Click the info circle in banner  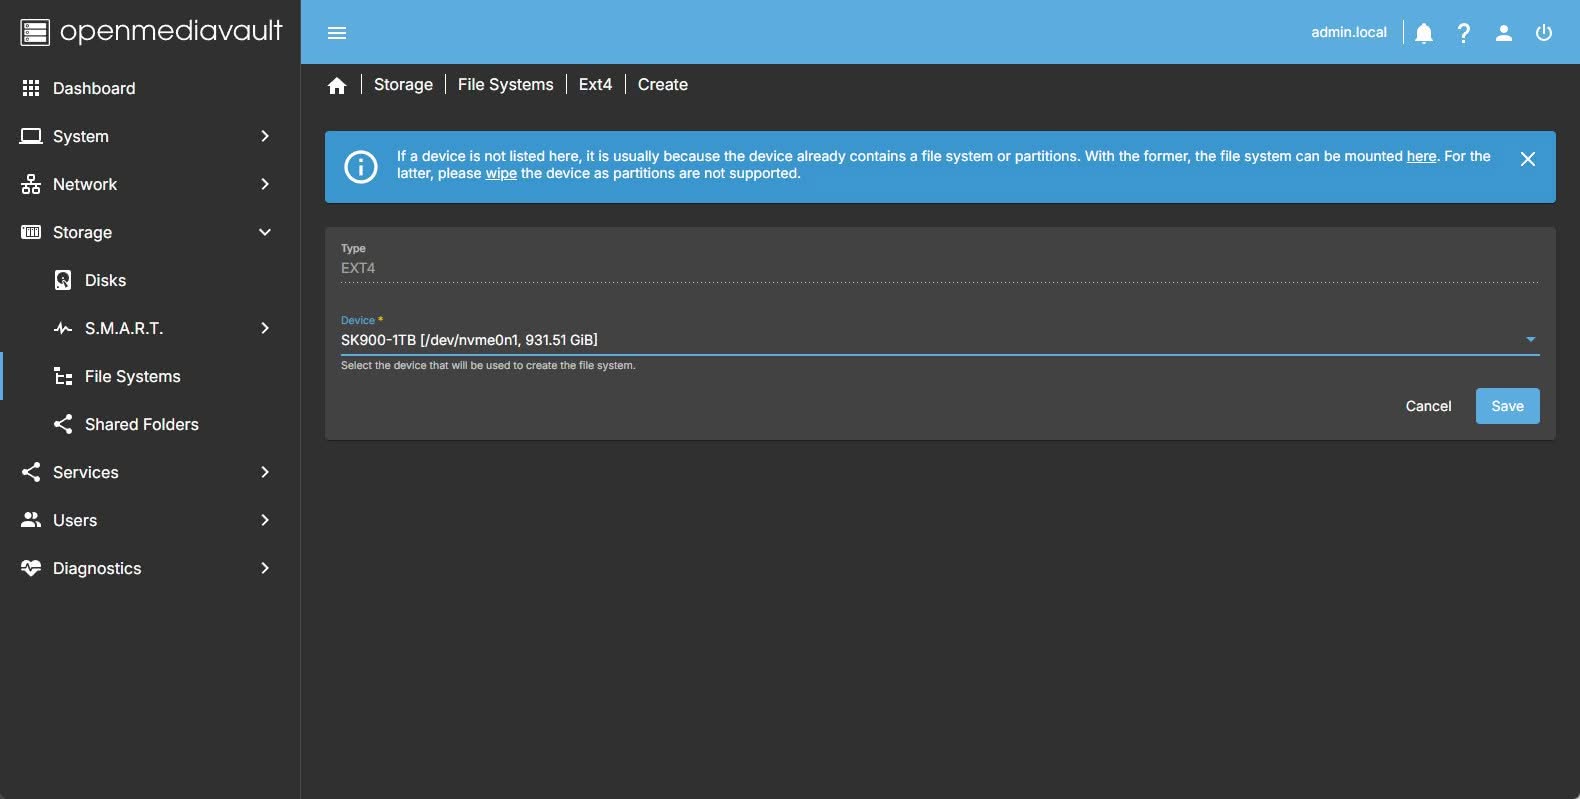[x=361, y=167]
